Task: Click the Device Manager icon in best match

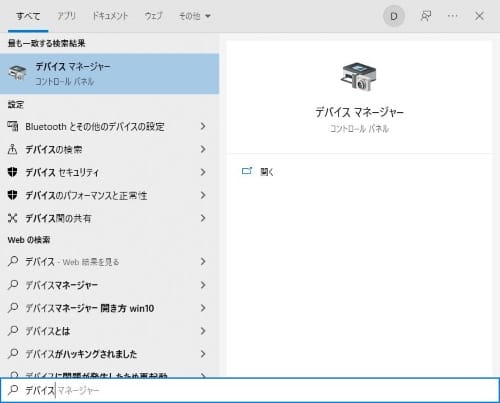Action: (17, 73)
